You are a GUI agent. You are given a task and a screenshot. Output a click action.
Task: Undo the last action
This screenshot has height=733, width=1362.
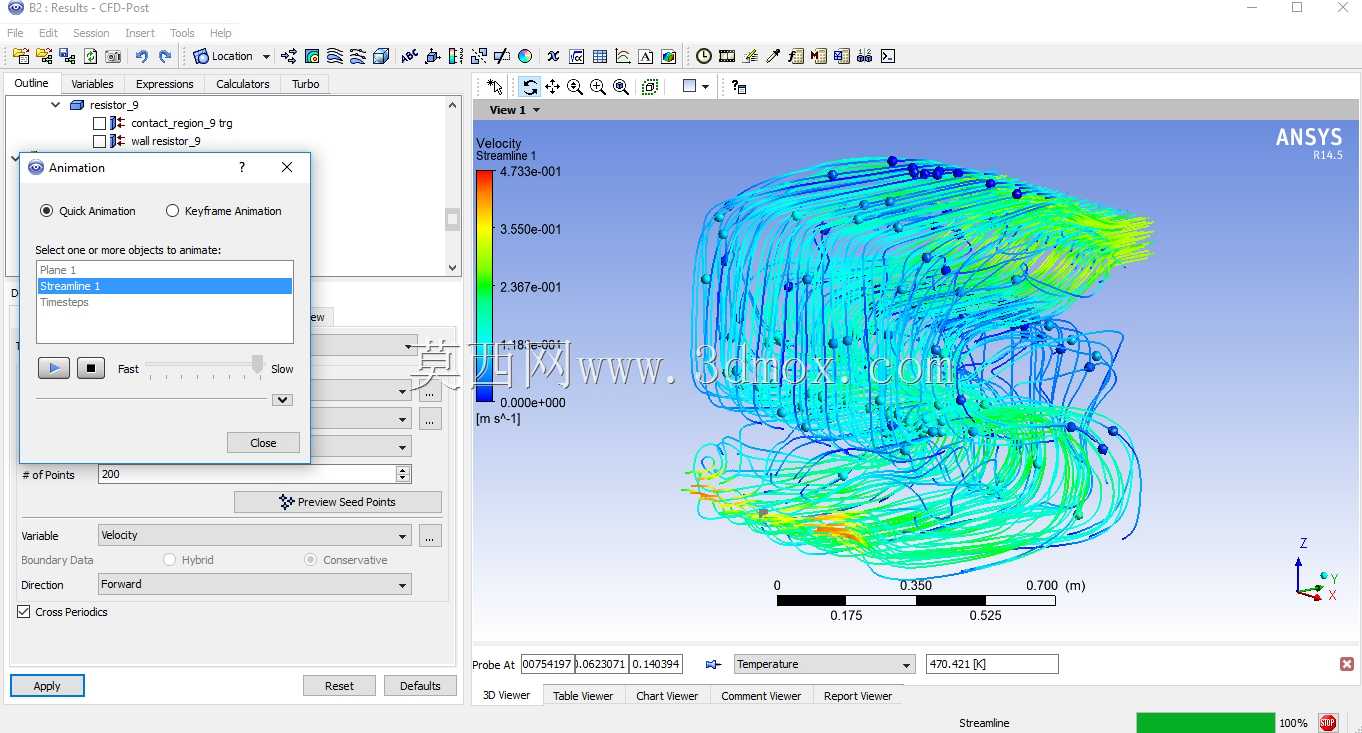click(x=141, y=56)
